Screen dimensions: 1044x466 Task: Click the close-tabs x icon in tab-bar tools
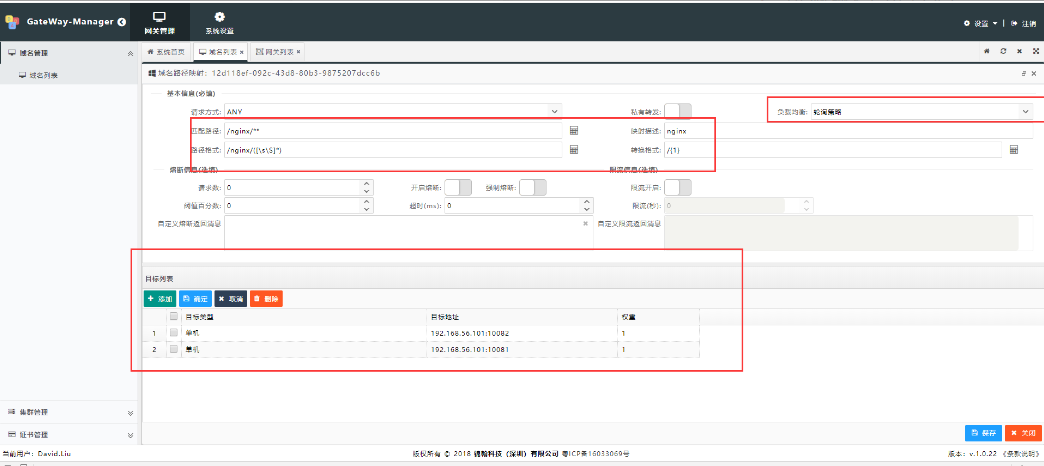click(x=1019, y=51)
